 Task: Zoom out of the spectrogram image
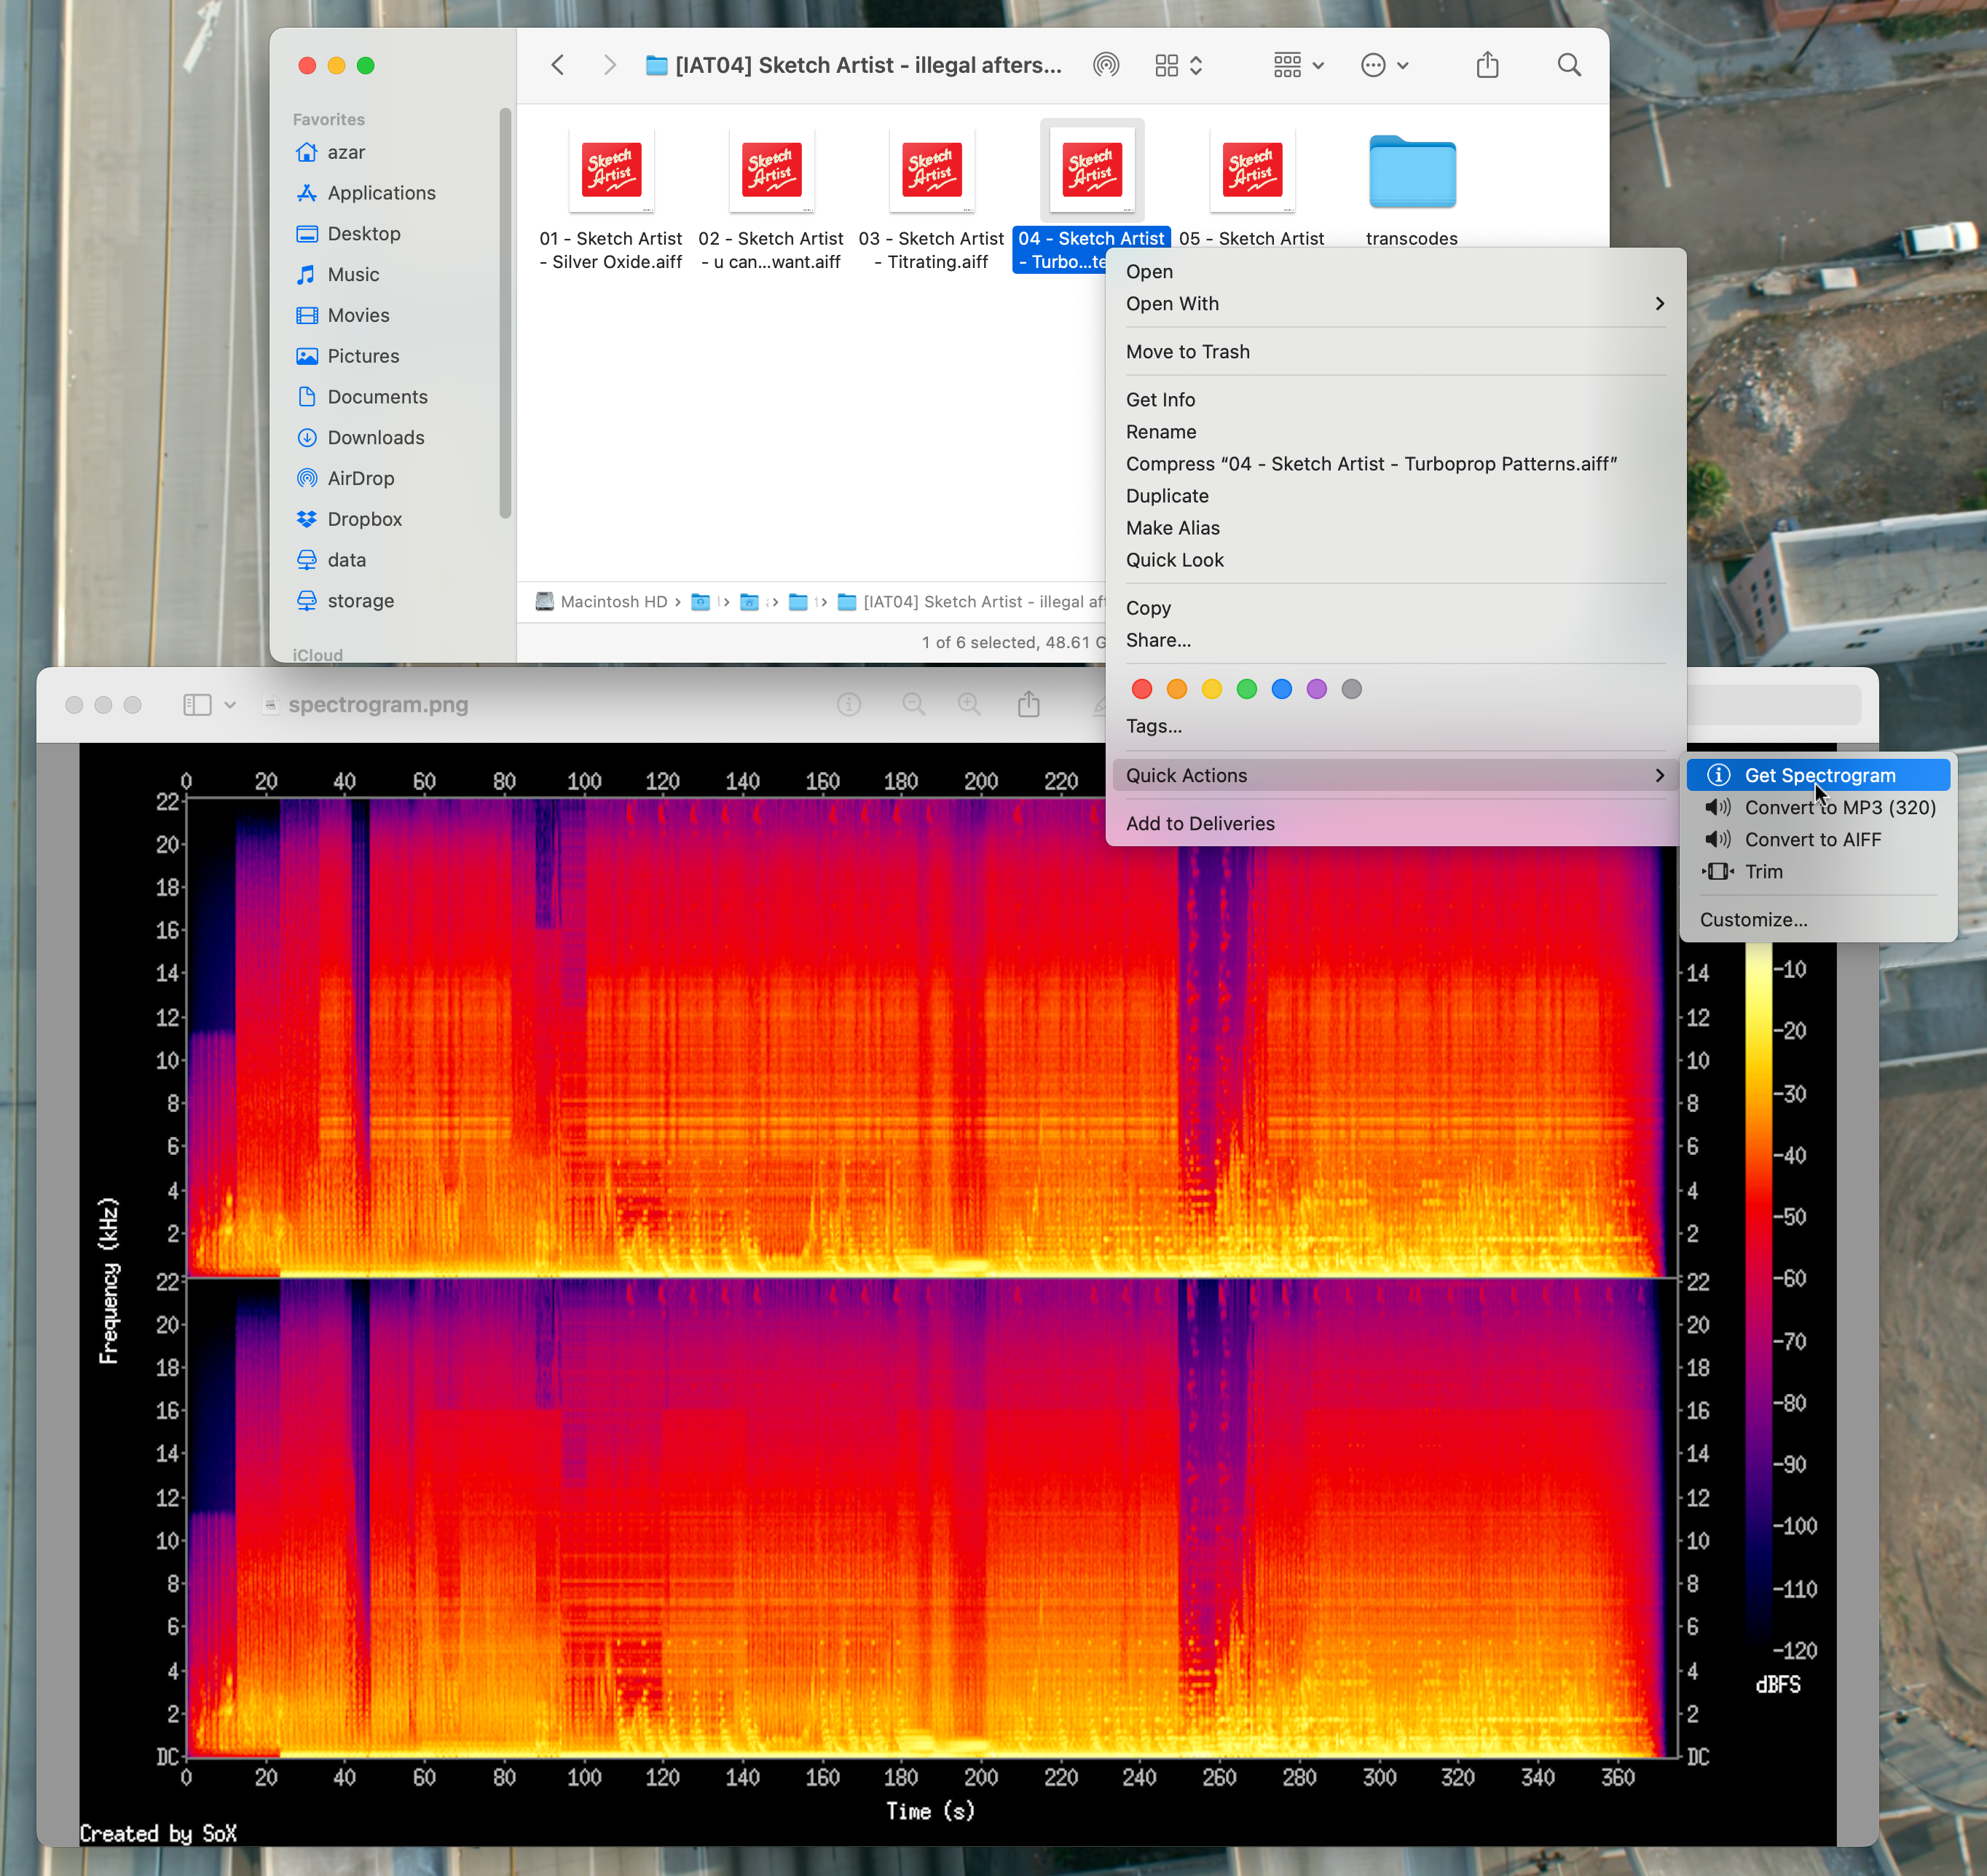tap(913, 704)
